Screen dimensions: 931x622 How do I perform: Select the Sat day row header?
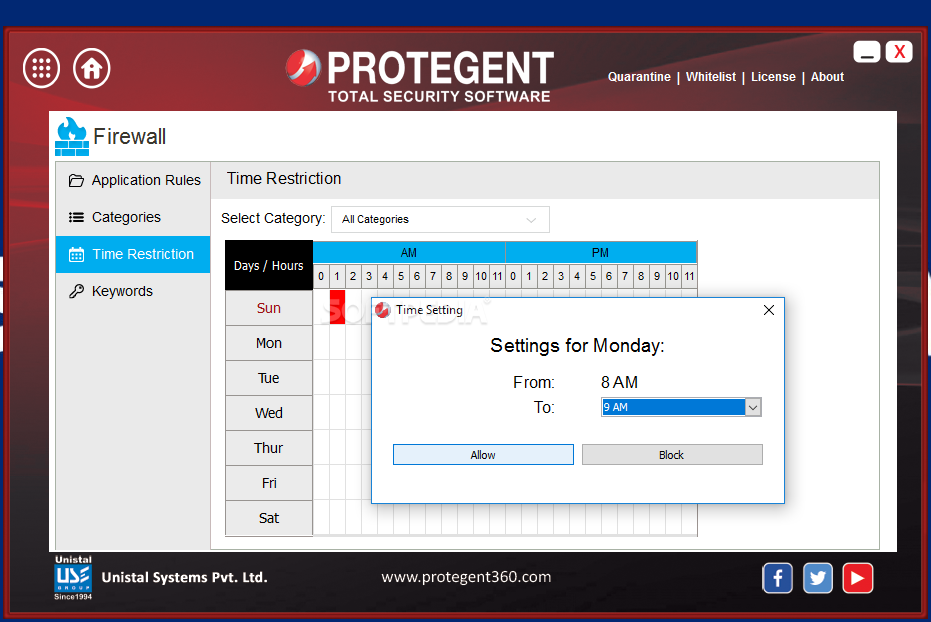(x=269, y=518)
